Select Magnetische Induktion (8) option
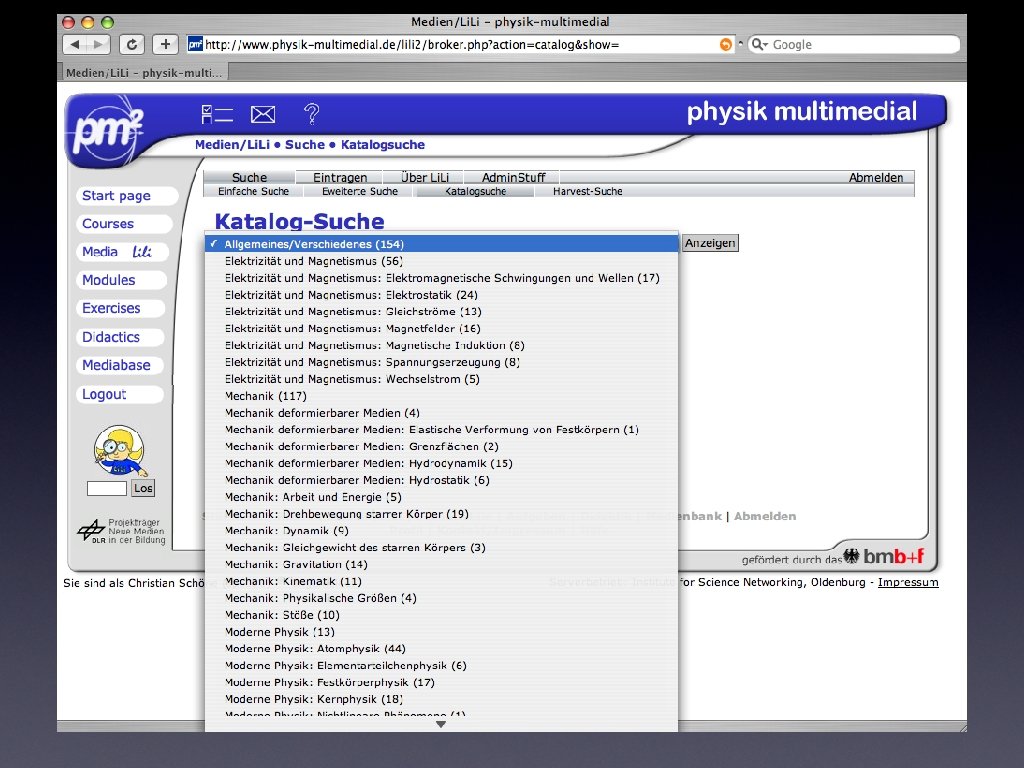Viewport: 1024px width, 768px height. tap(441, 345)
